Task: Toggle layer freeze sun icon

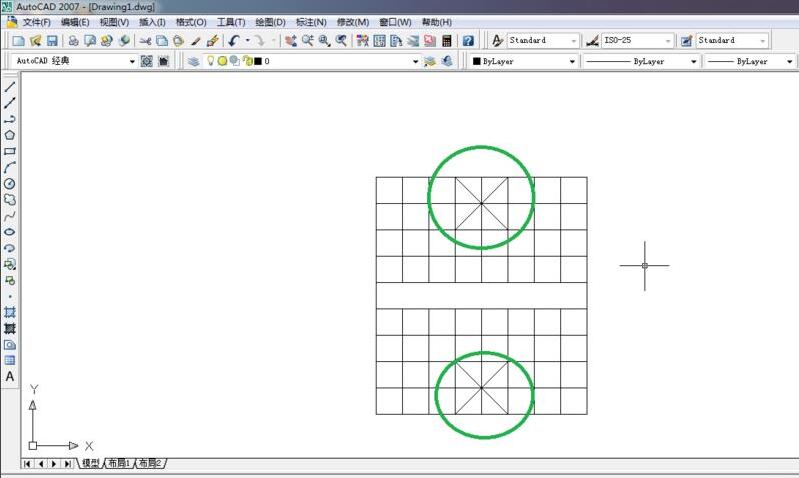Action: 222,61
